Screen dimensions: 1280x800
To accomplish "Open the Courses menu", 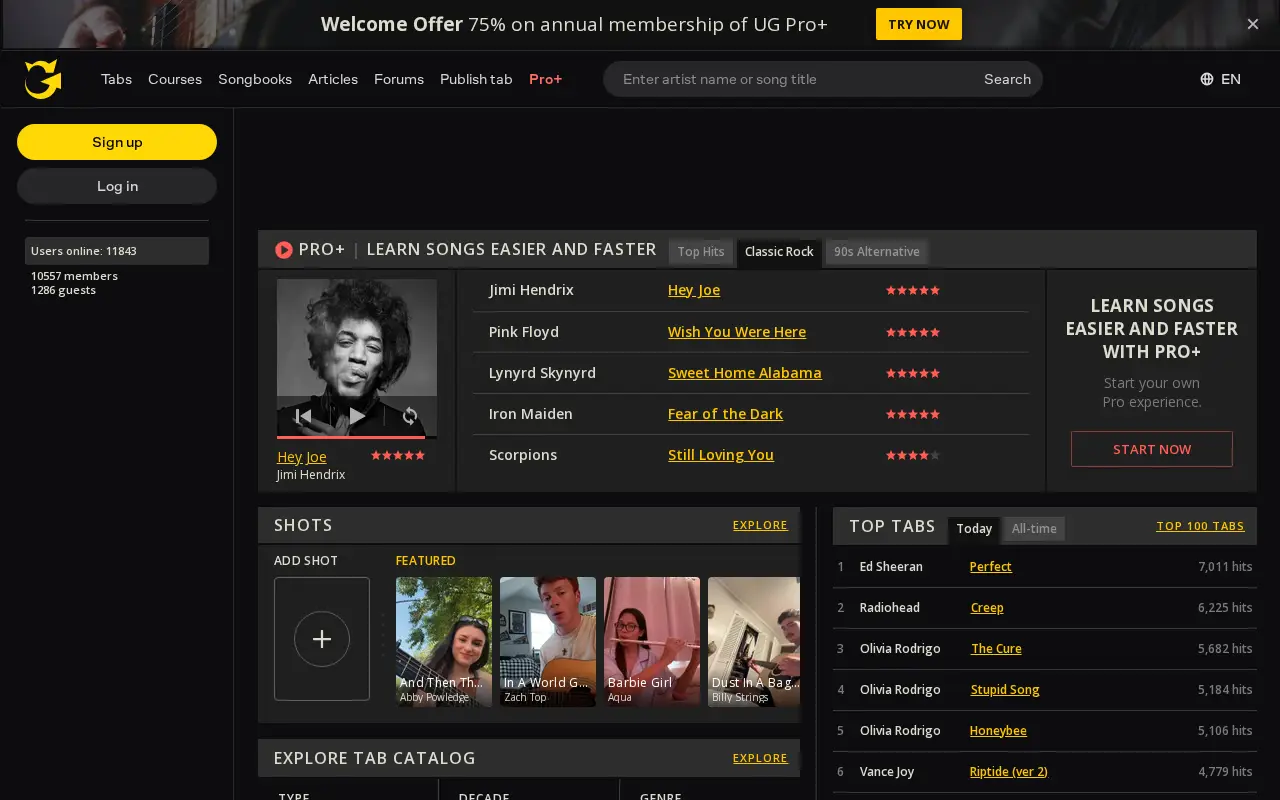I will coord(175,79).
